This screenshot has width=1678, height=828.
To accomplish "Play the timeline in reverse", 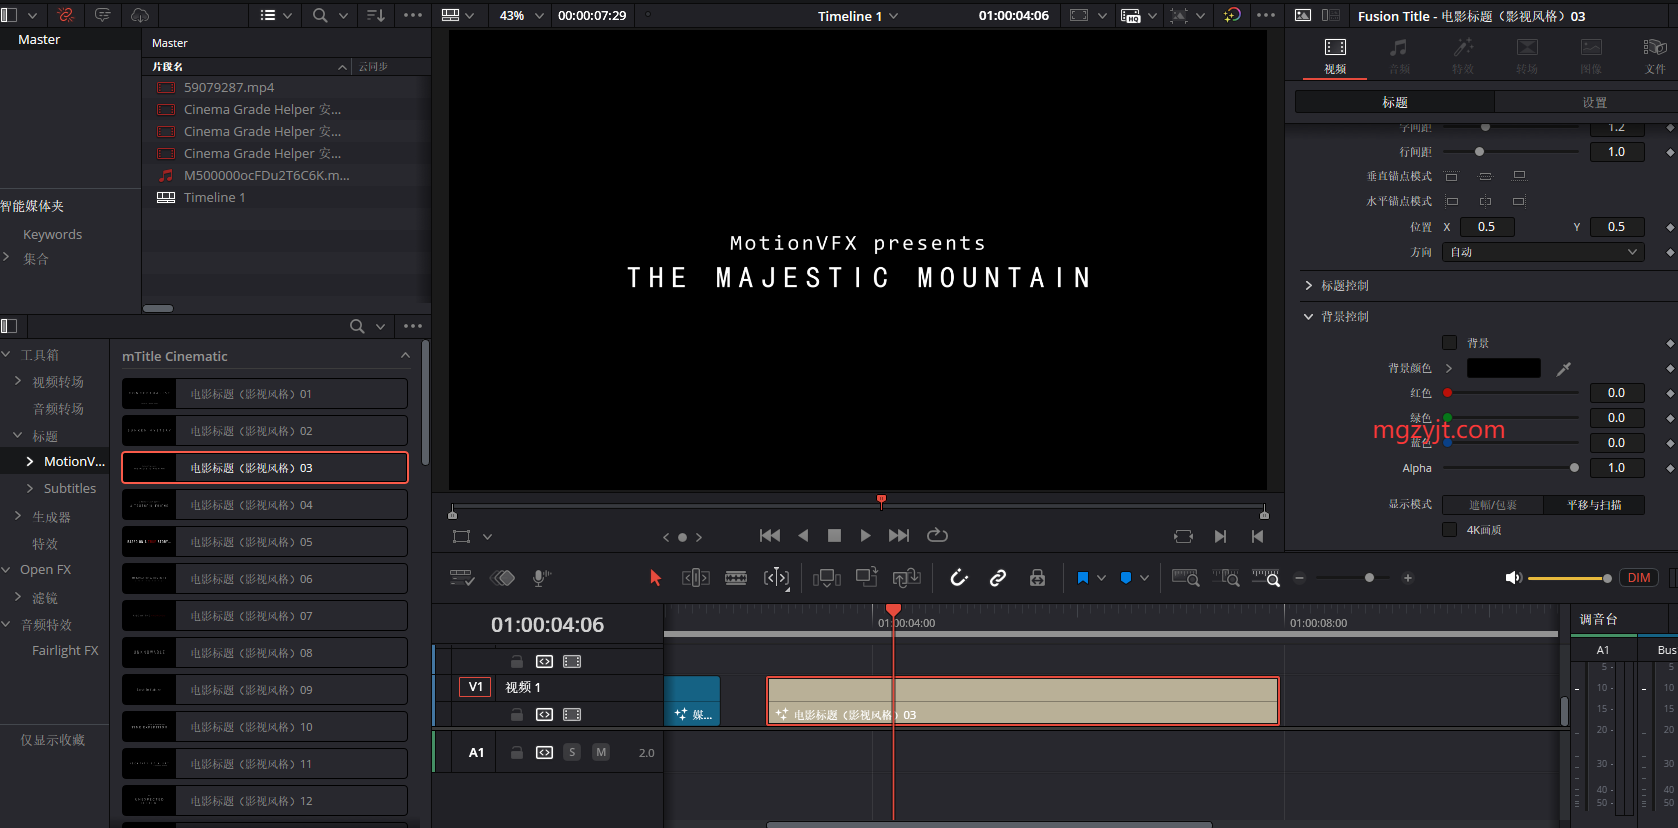I will [x=803, y=536].
